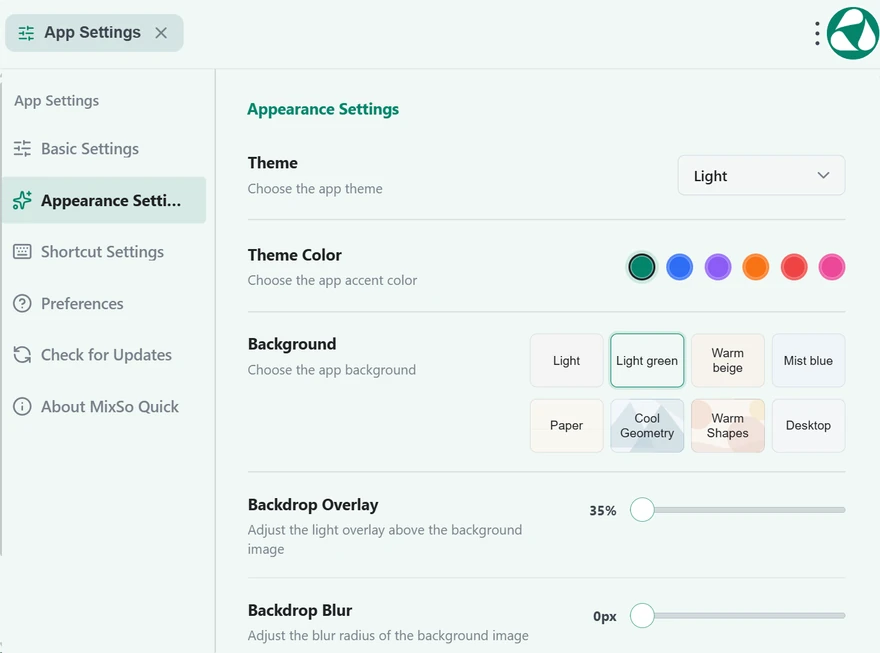Viewport: 880px width, 653px height.
Task: Click the 'Choose the app accent color' text
Action: (332, 280)
